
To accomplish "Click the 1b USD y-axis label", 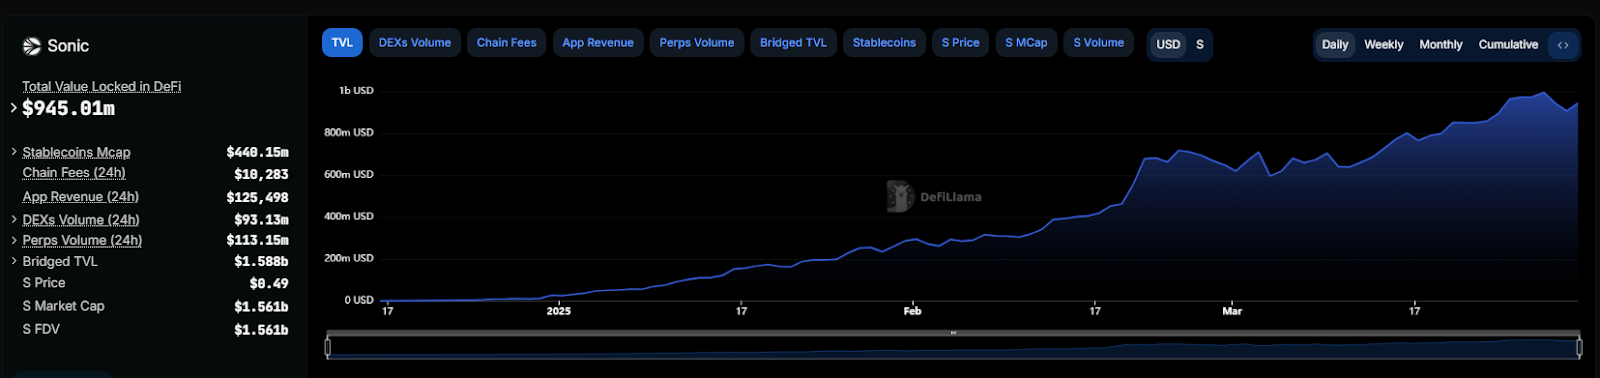I will click(x=356, y=90).
